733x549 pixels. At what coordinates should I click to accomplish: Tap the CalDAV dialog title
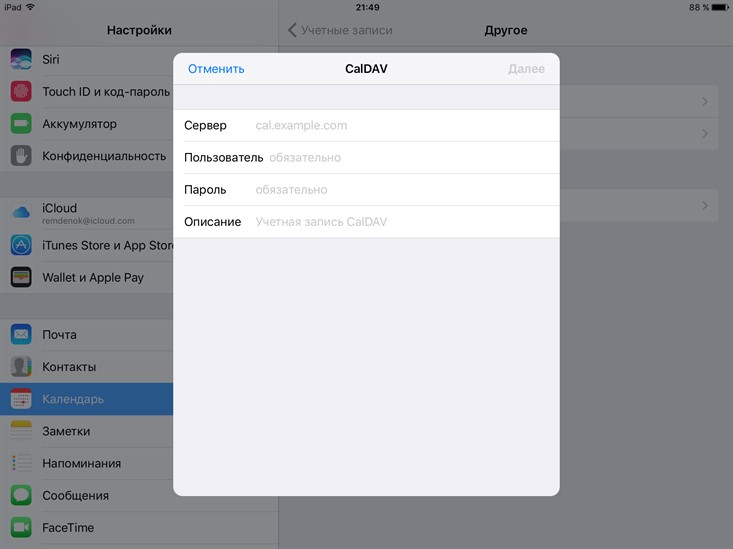tap(366, 69)
